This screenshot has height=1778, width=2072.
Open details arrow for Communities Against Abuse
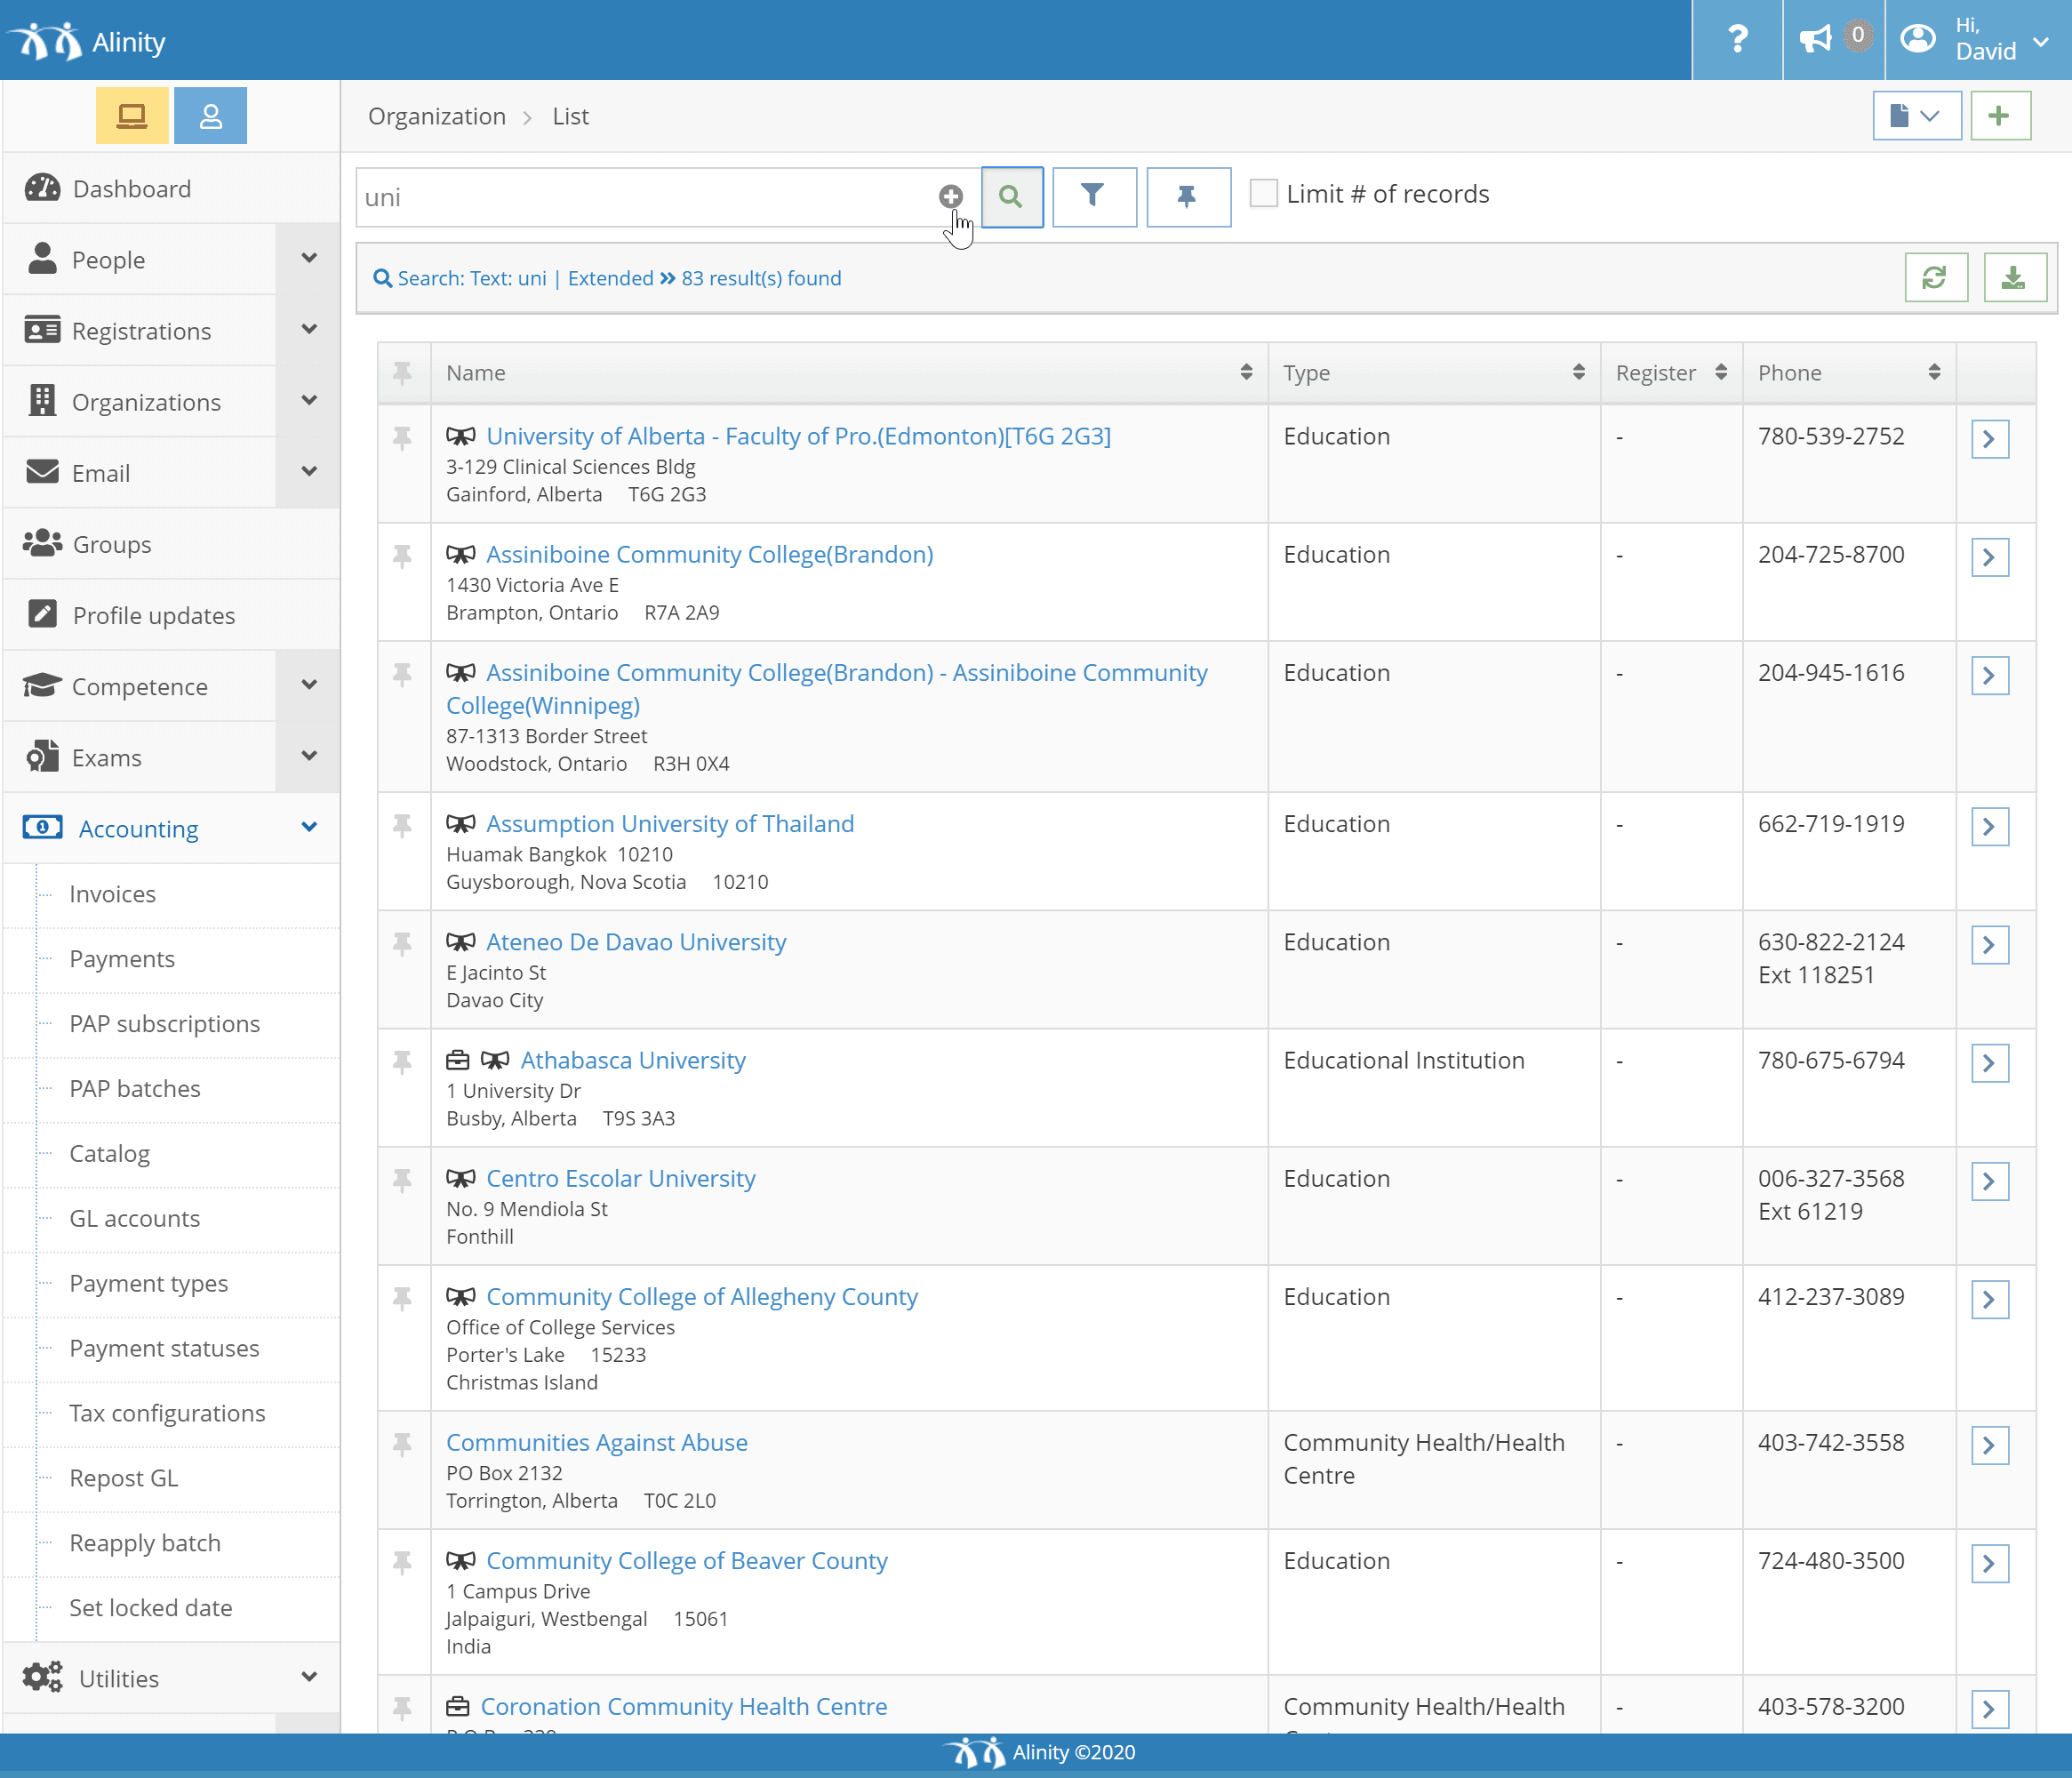point(1989,1445)
